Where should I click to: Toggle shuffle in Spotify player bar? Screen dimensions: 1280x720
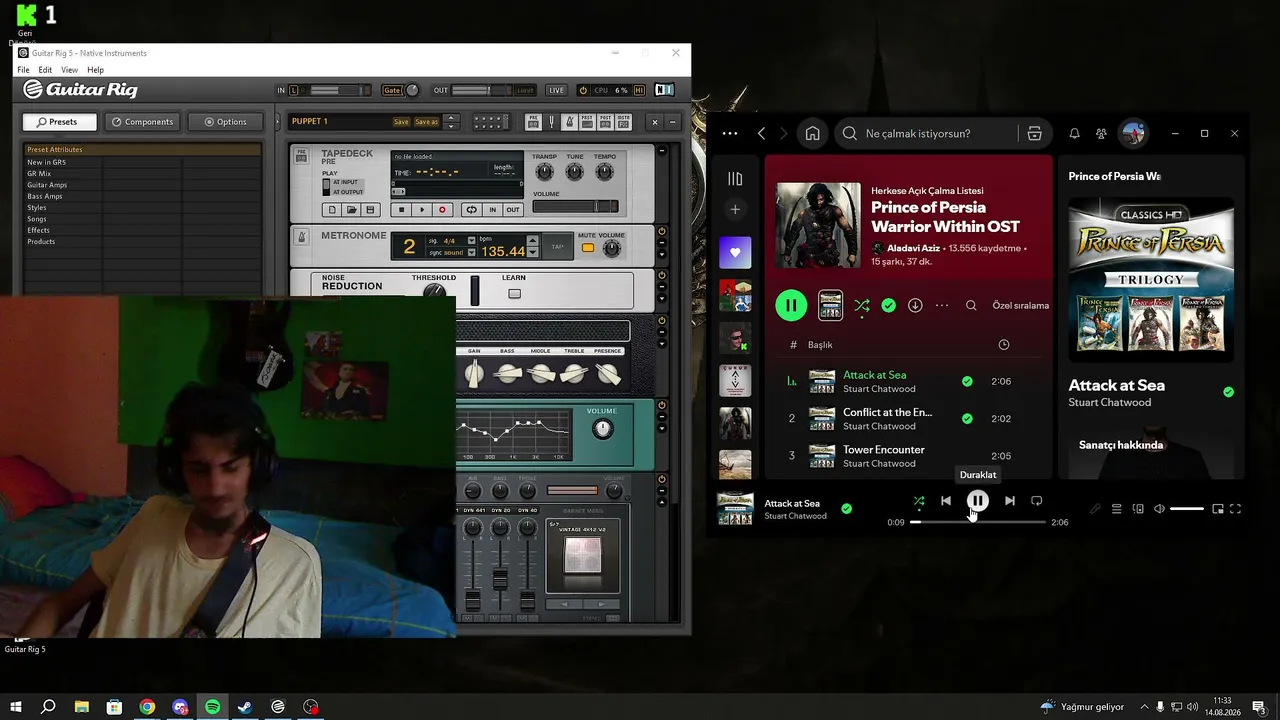[919, 501]
